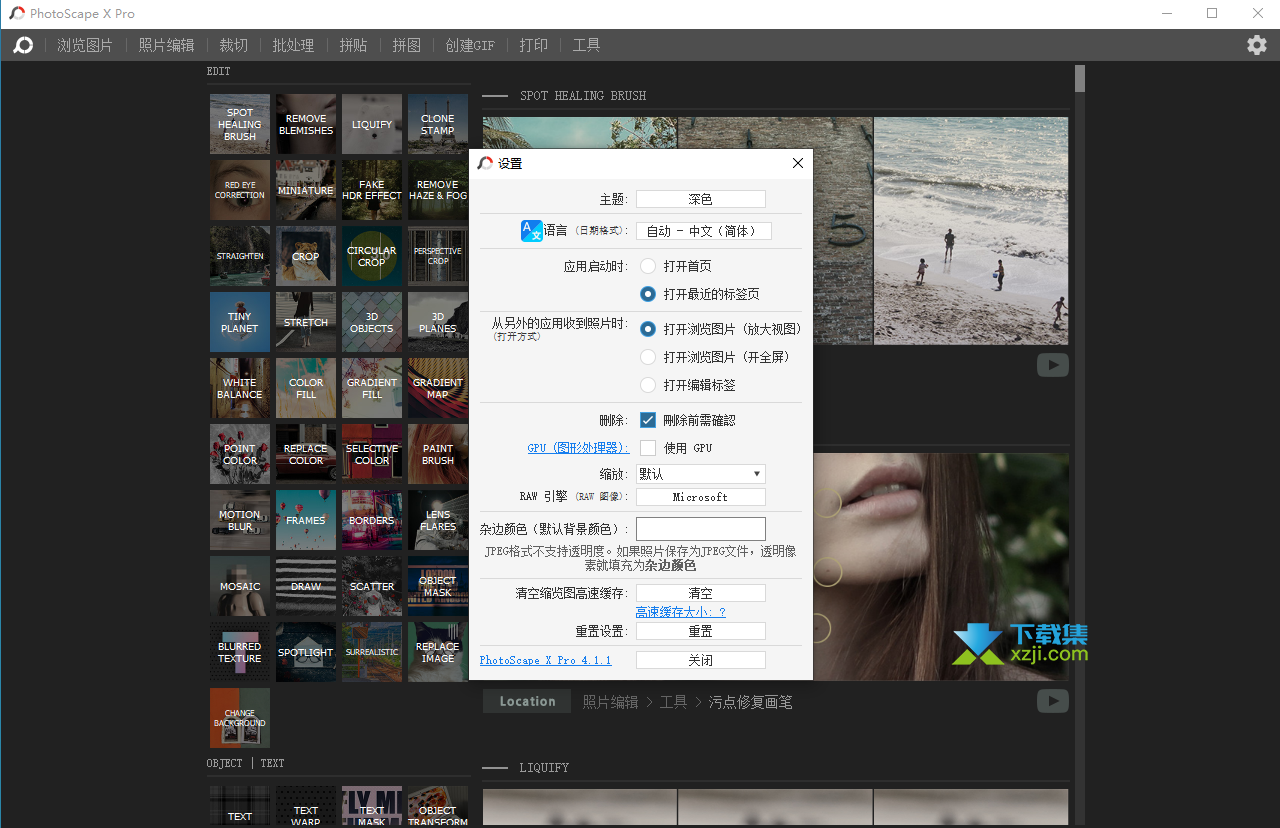
Task: Click 重置 settings button
Action: [x=701, y=631]
